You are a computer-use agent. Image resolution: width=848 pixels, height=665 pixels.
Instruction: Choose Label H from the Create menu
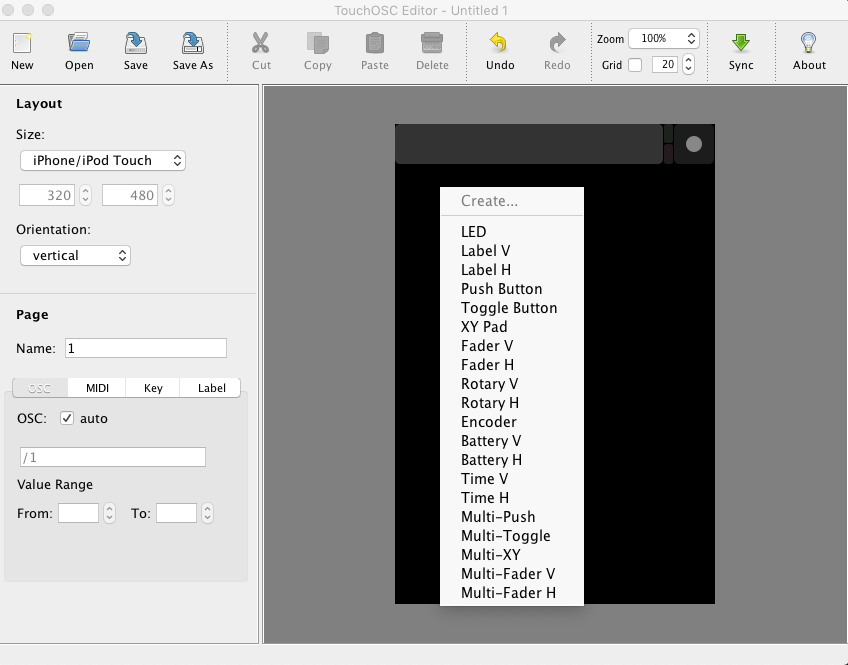(512, 269)
